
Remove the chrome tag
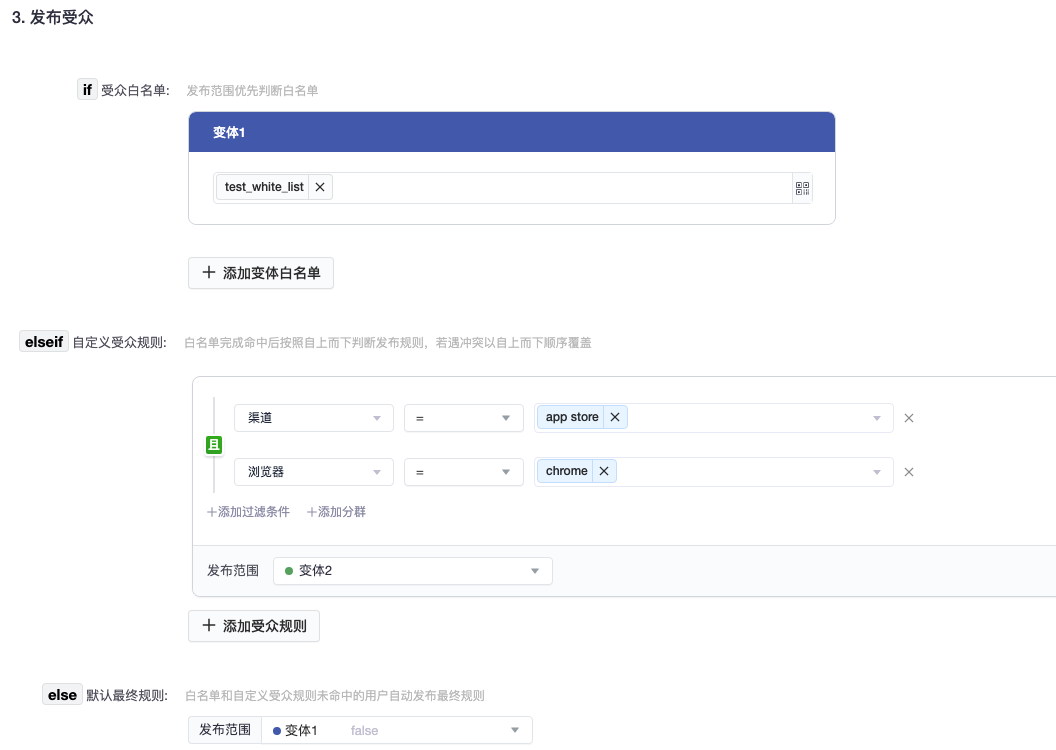tap(604, 471)
